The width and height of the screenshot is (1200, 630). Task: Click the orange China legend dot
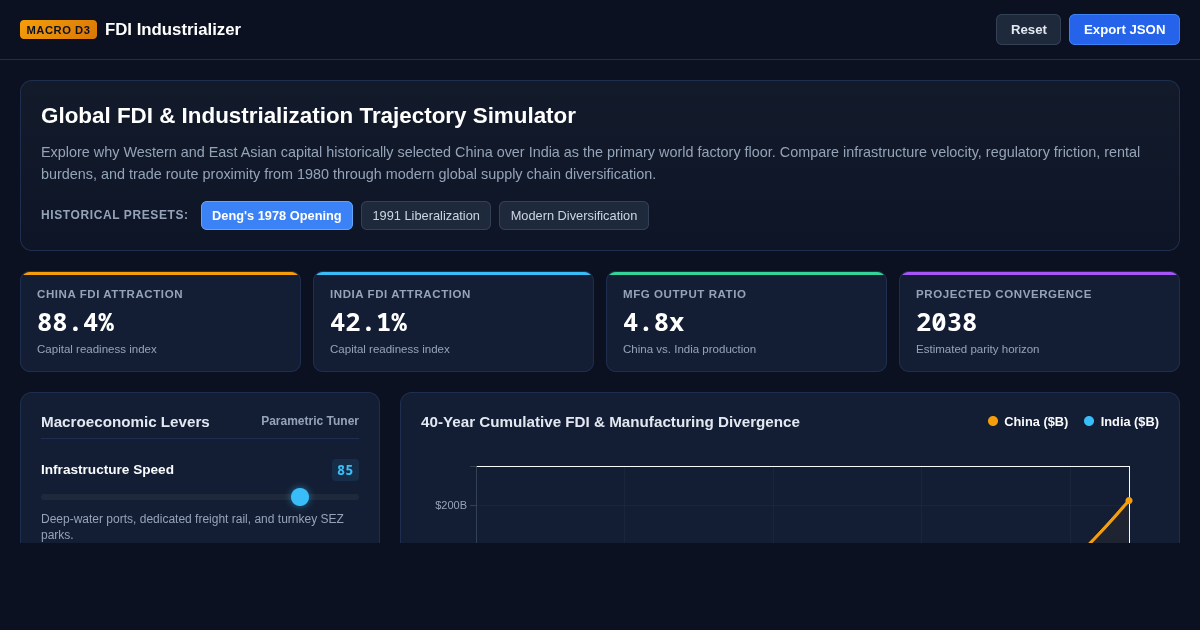[x=993, y=421]
